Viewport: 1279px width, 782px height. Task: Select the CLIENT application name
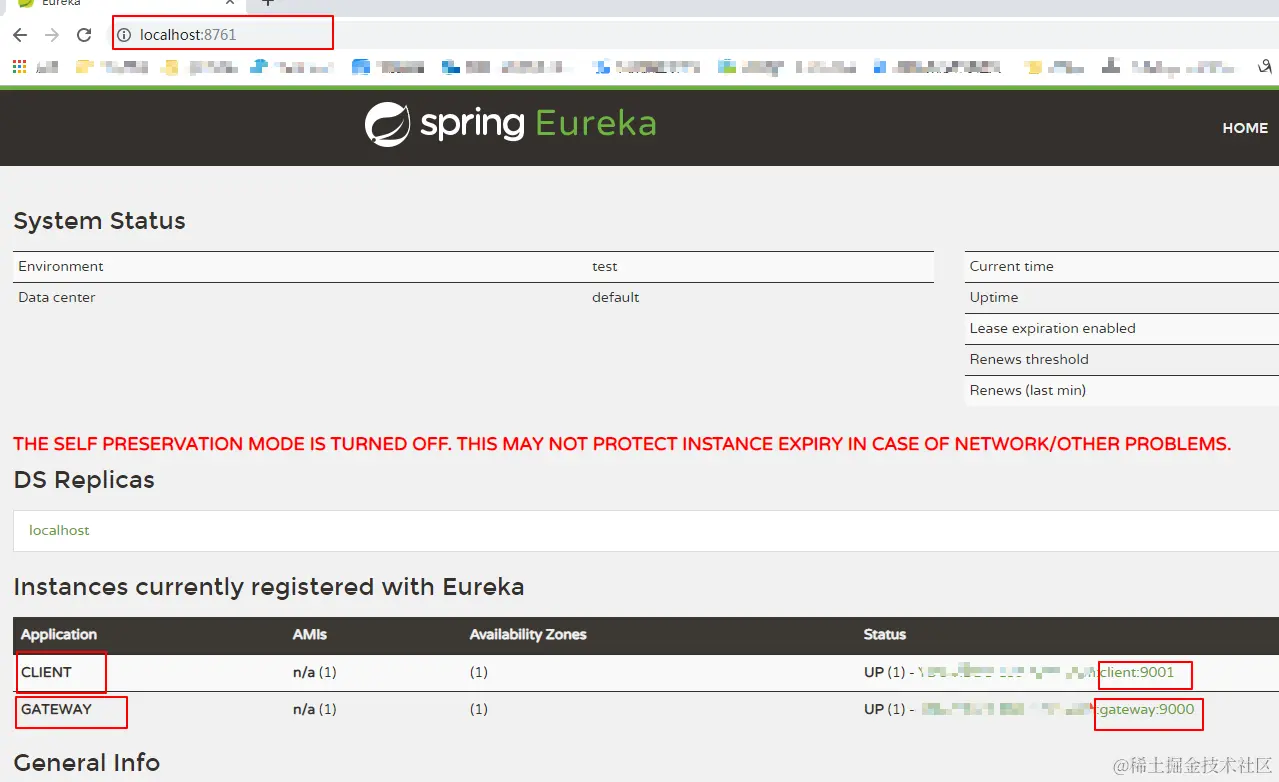pos(46,672)
